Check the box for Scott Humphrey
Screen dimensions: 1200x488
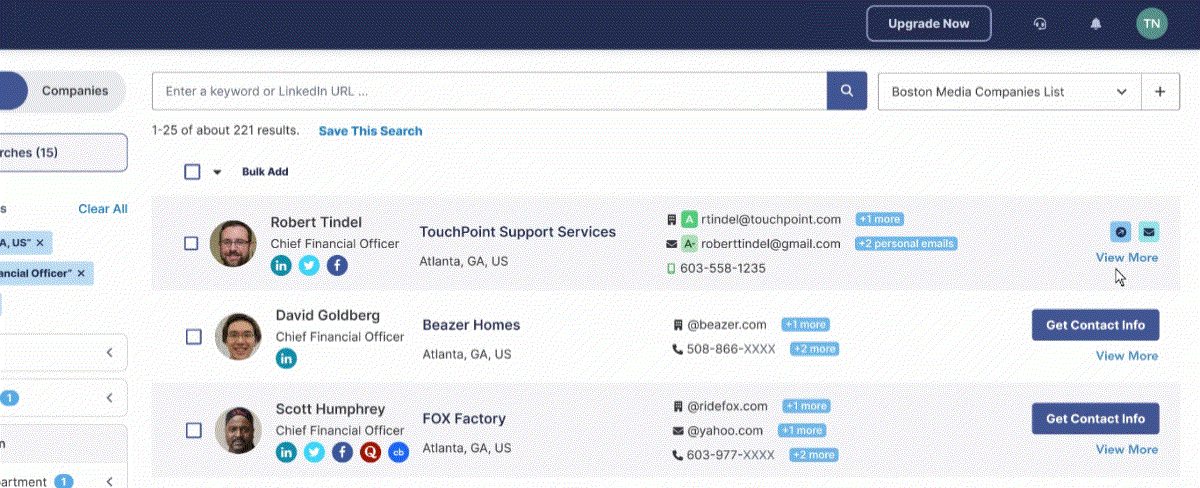(x=194, y=430)
